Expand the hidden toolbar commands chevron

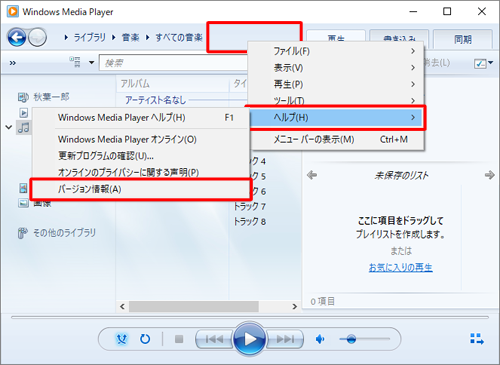click(x=13, y=63)
